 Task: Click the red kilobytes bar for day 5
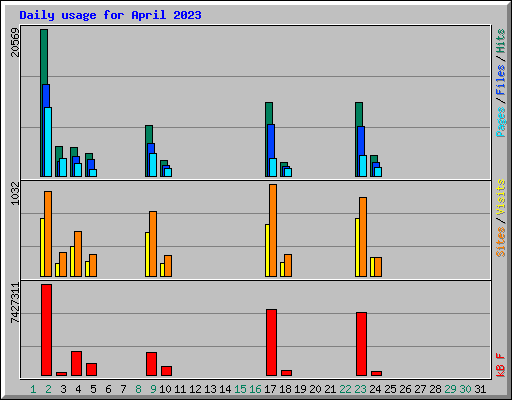click(91, 369)
